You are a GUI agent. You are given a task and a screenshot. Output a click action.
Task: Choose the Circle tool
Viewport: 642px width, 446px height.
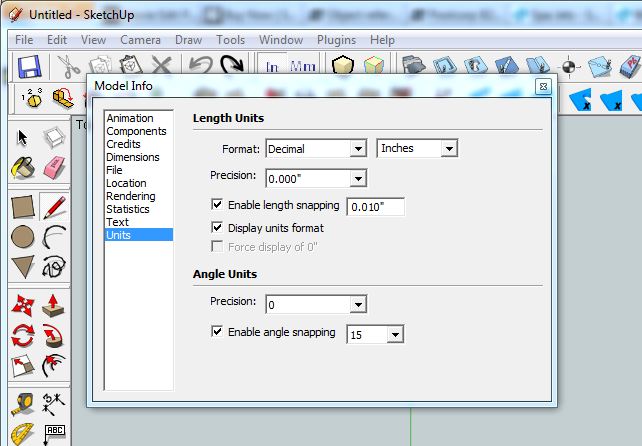[x=23, y=237]
